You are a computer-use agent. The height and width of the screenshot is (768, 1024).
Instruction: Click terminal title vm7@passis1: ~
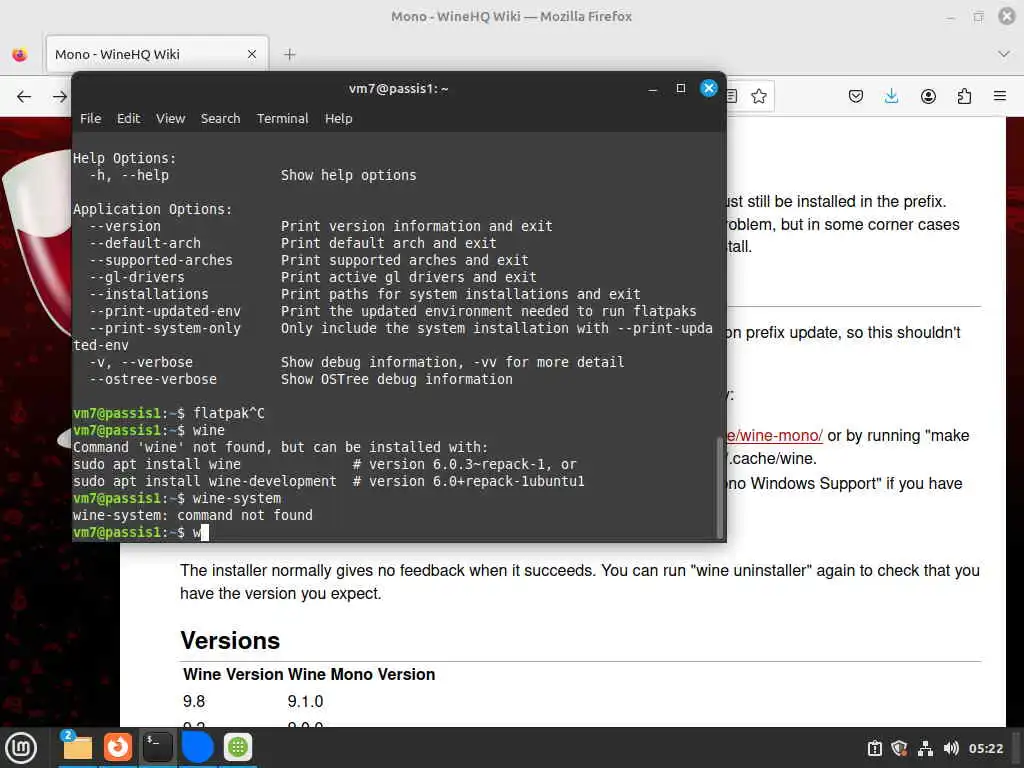[398, 88]
